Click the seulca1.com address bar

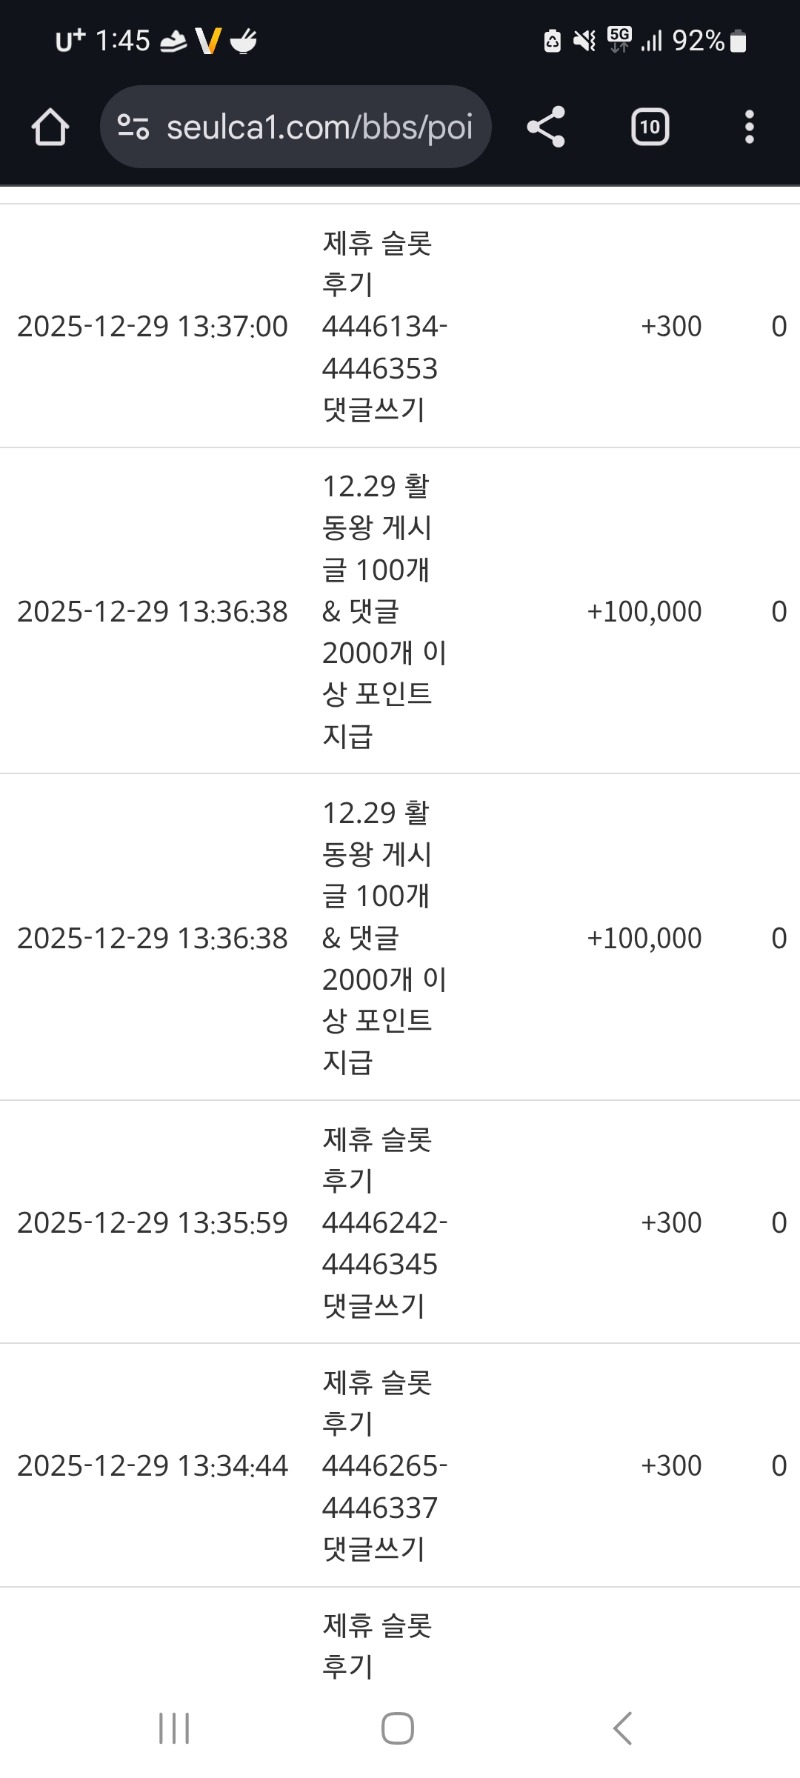[318, 127]
